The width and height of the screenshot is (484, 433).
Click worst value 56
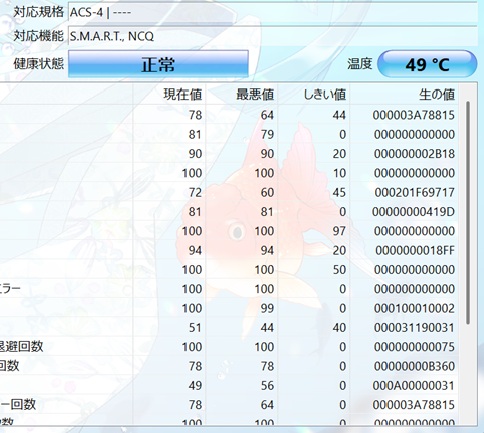click(267, 385)
